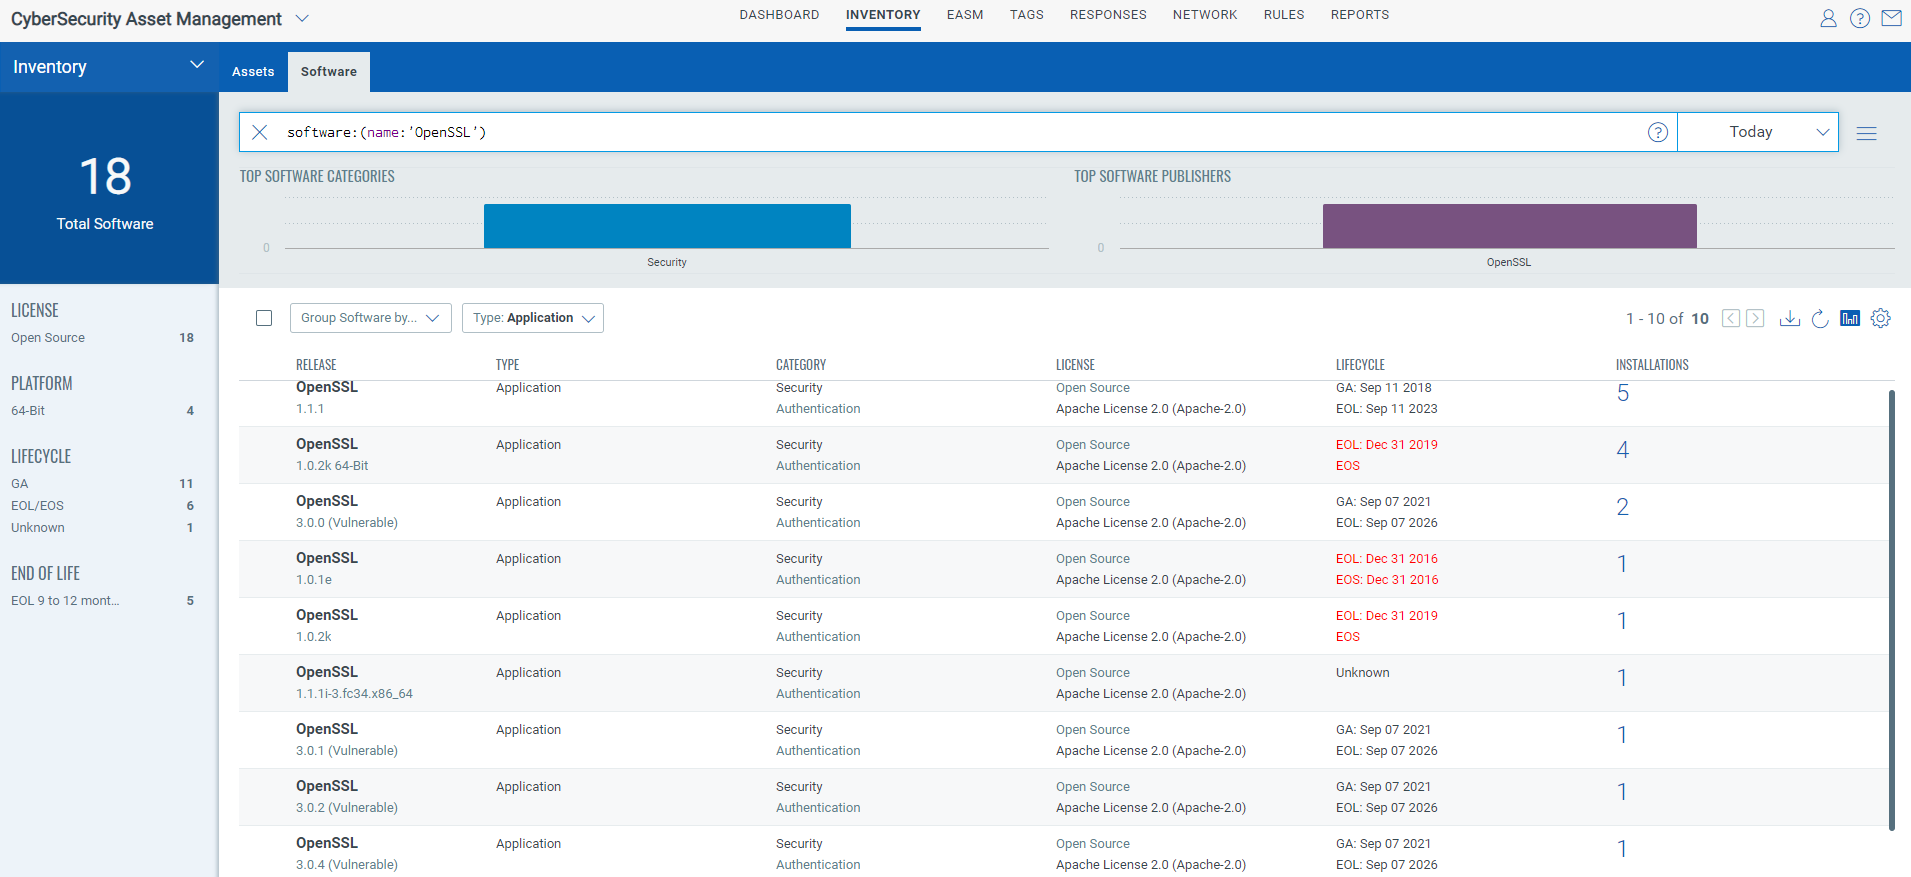Clear the search query with X
This screenshot has width=1911, height=877.
260,132
